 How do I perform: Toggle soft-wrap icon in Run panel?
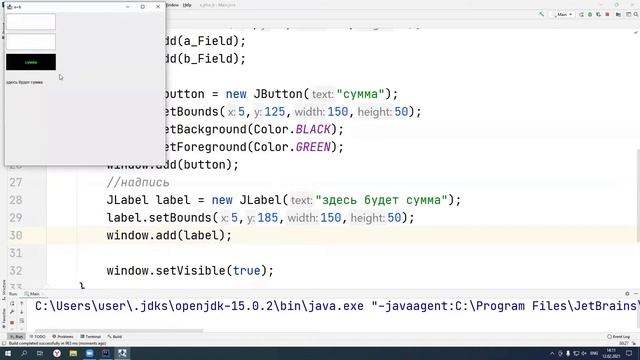pyautogui.click(x=22, y=321)
